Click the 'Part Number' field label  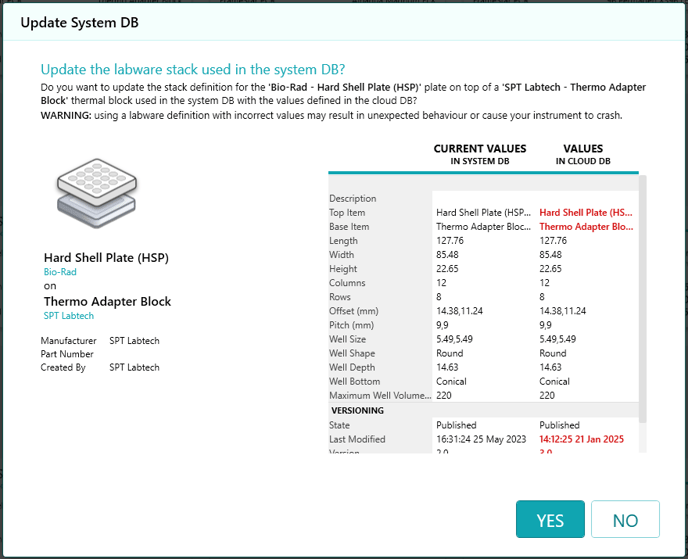[67, 354]
